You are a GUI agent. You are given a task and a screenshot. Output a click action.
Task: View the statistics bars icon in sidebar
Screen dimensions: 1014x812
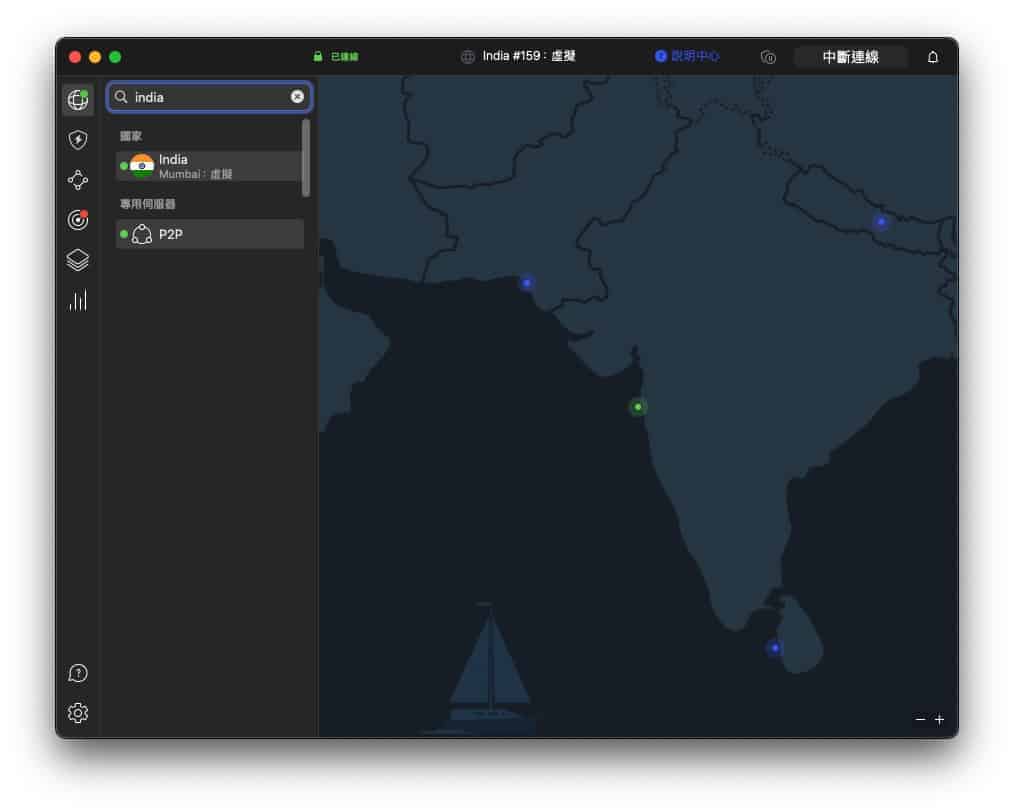click(78, 299)
